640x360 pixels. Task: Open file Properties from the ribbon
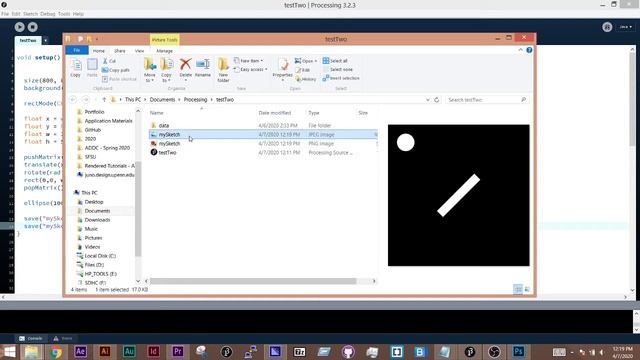tap(282, 69)
